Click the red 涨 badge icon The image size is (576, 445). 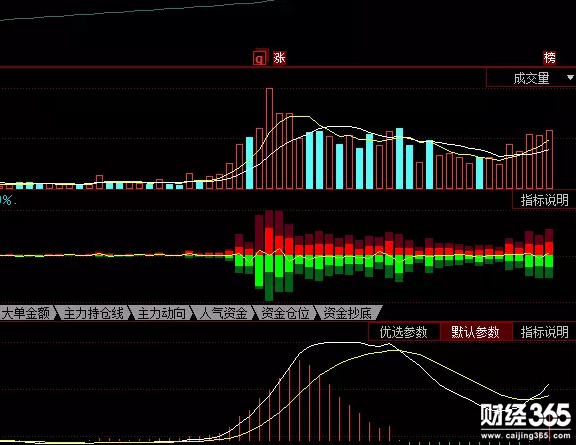point(279,58)
